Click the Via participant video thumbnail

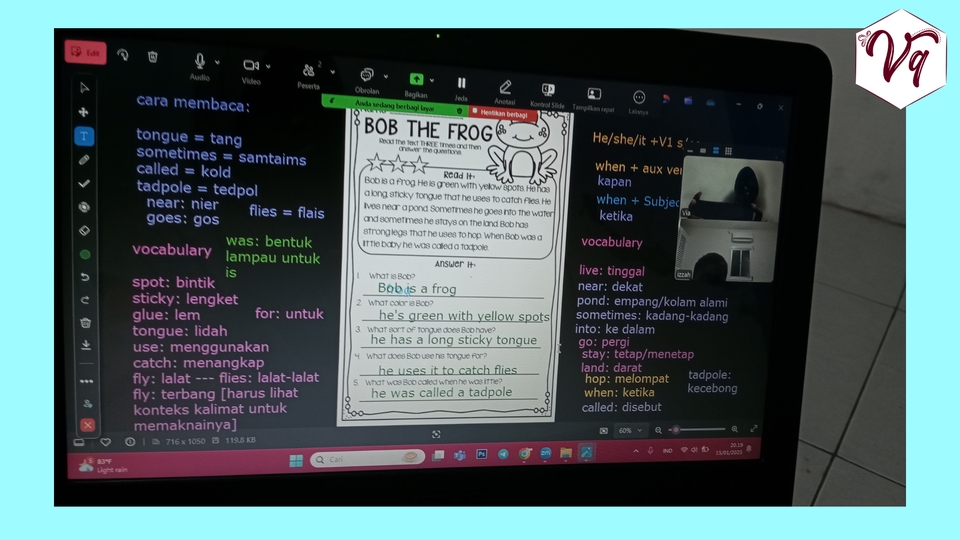(x=732, y=190)
